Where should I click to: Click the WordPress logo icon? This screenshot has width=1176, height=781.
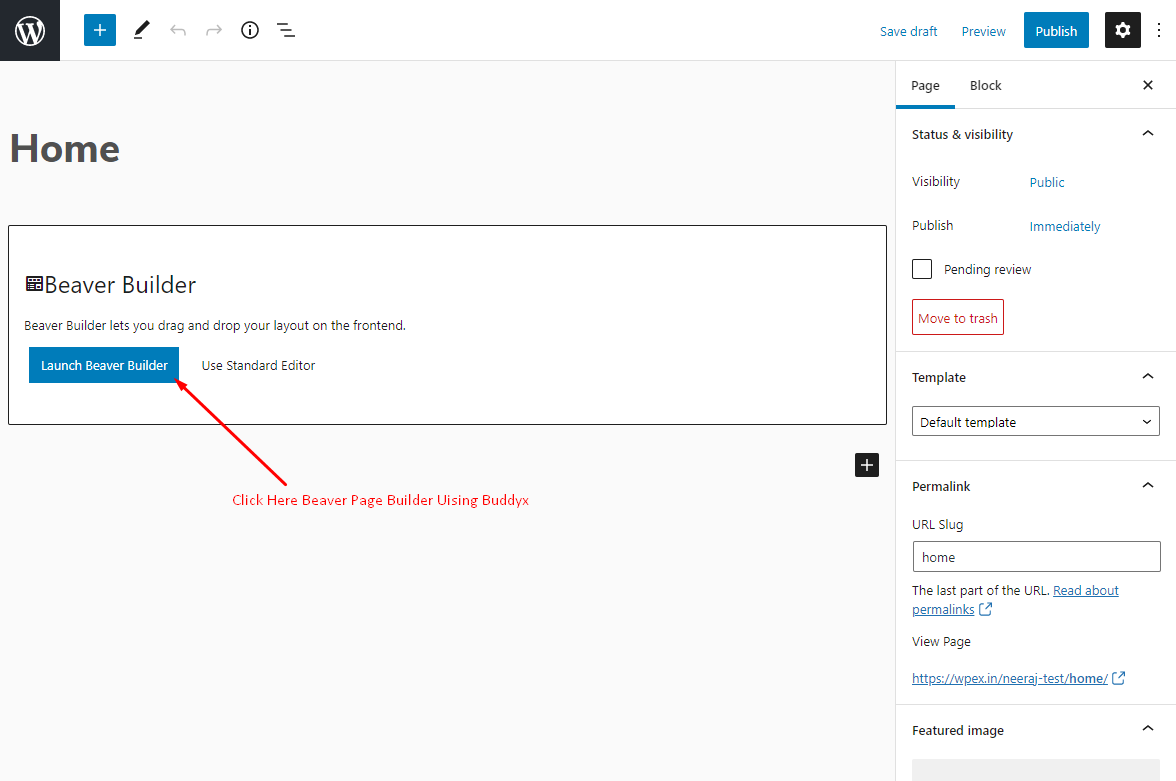point(30,30)
